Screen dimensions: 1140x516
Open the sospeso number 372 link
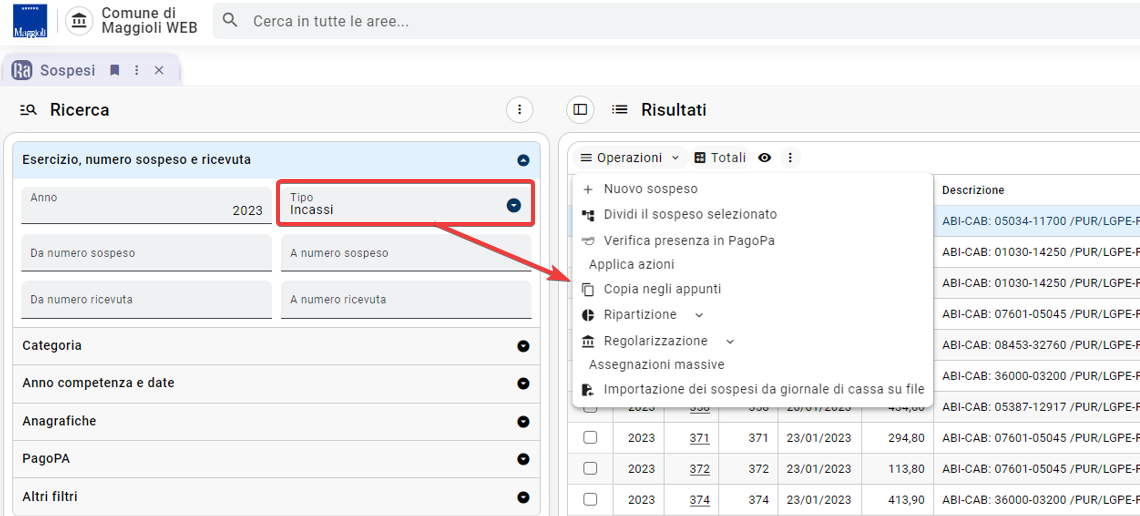click(699, 469)
